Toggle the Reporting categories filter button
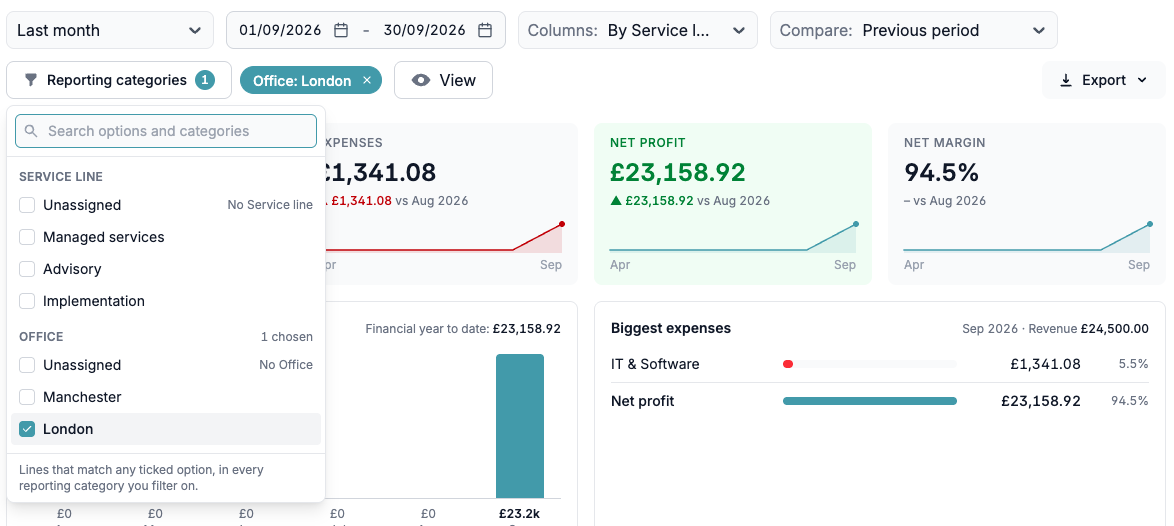 119,80
